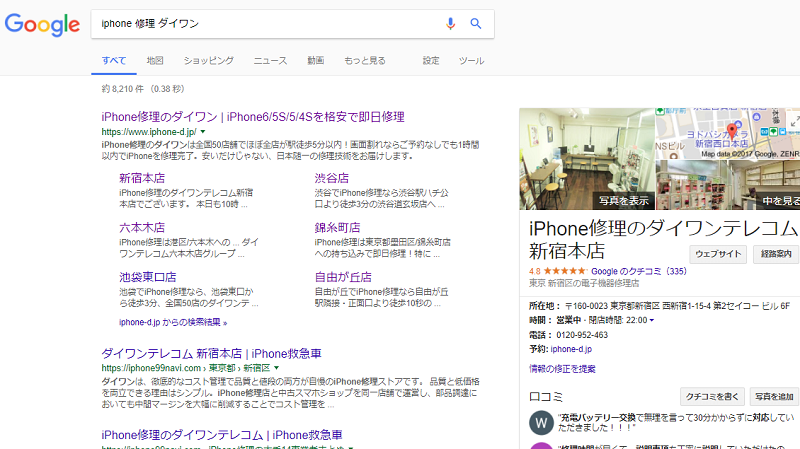Open the ツール options
This screenshot has height=449, width=800.
click(471, 61)
